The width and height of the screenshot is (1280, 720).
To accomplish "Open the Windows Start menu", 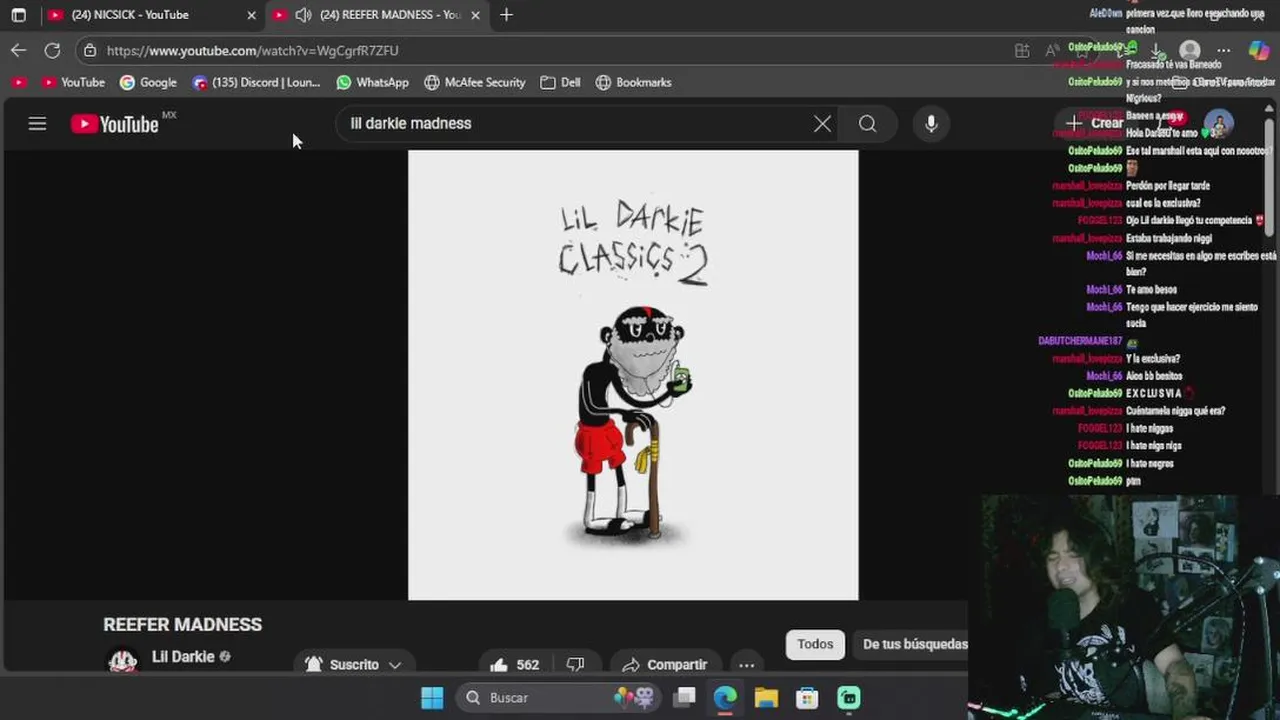I will pyautogui.click(x=432, y=697).
